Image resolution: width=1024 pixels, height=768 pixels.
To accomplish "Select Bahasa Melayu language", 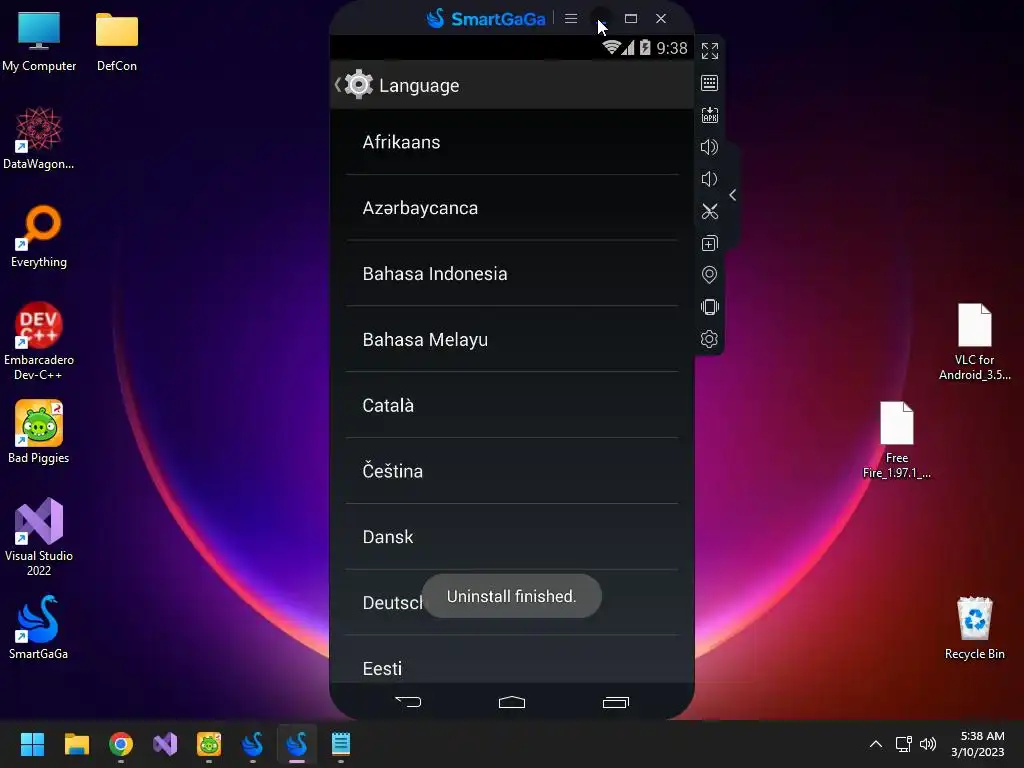I will pos(512,340).
